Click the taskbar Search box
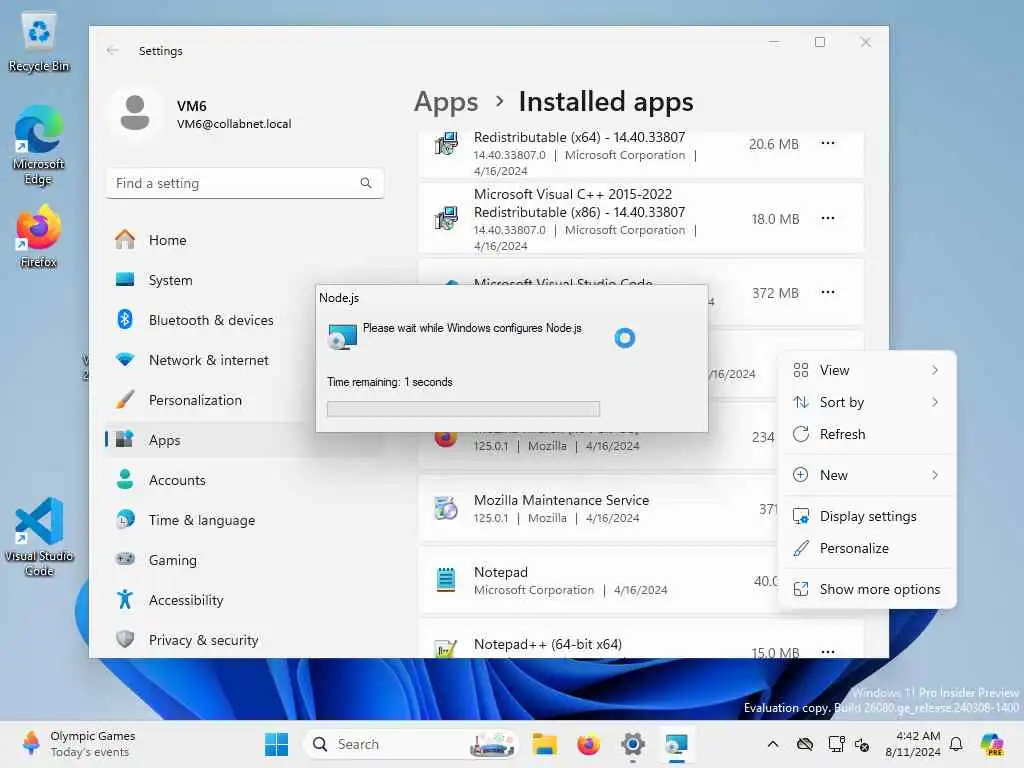The width and height of the screenshot is (1024, 768). point(410,744)
